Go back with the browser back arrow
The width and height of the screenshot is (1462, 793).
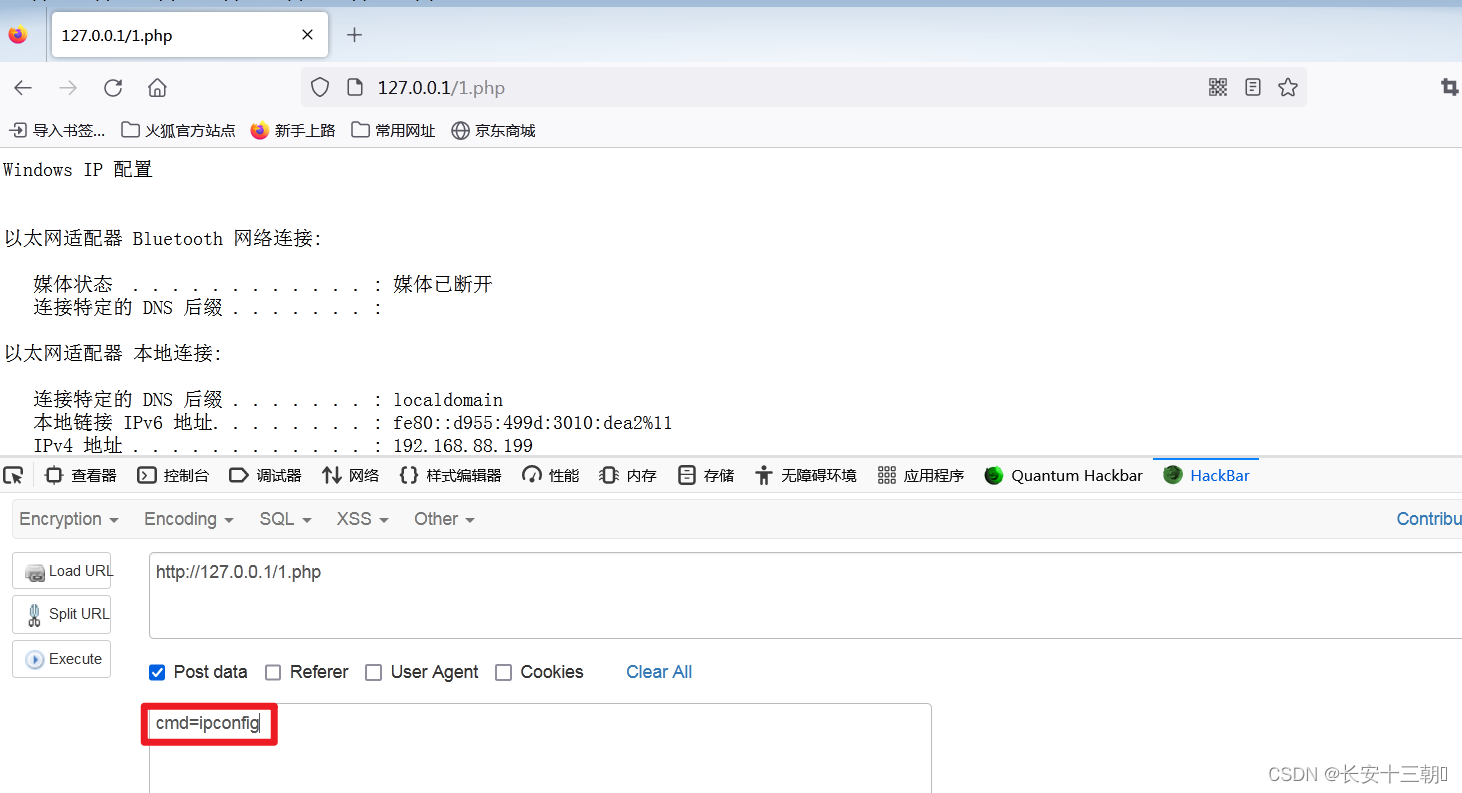point(23,88)
